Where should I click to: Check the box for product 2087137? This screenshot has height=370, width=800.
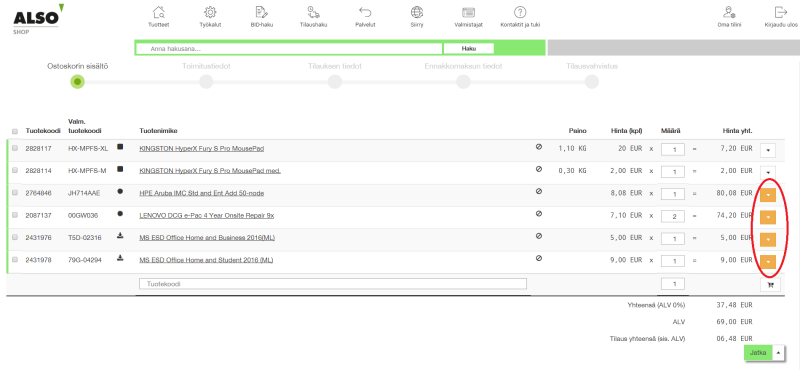pyautogui.click(x=15, y=215)
